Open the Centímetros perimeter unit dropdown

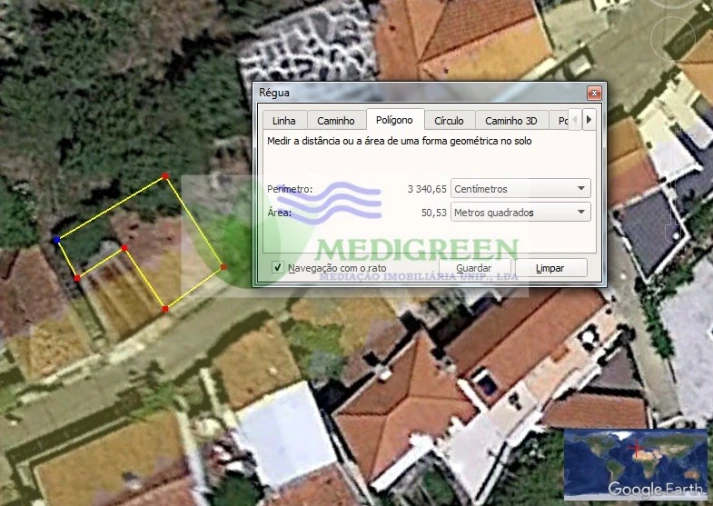coord(520,188)
